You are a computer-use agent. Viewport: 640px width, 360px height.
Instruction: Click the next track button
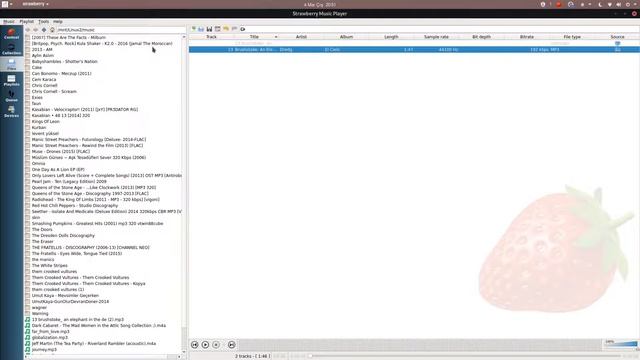(231, 345)
